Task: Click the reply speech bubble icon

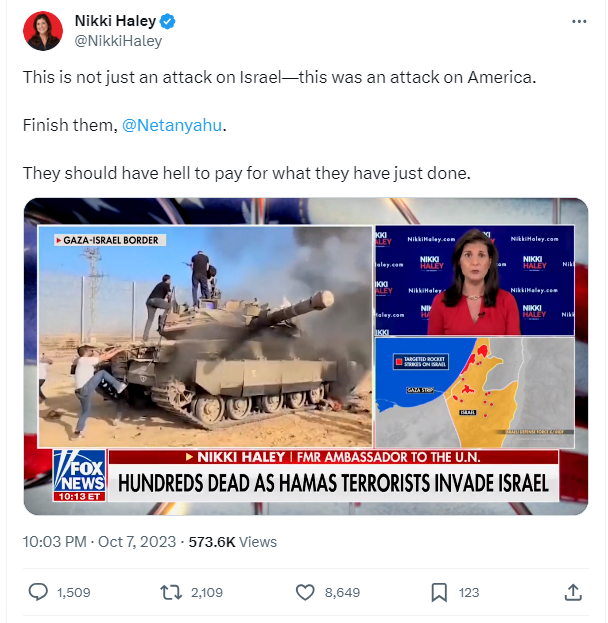Action: (x=38, y=592)
